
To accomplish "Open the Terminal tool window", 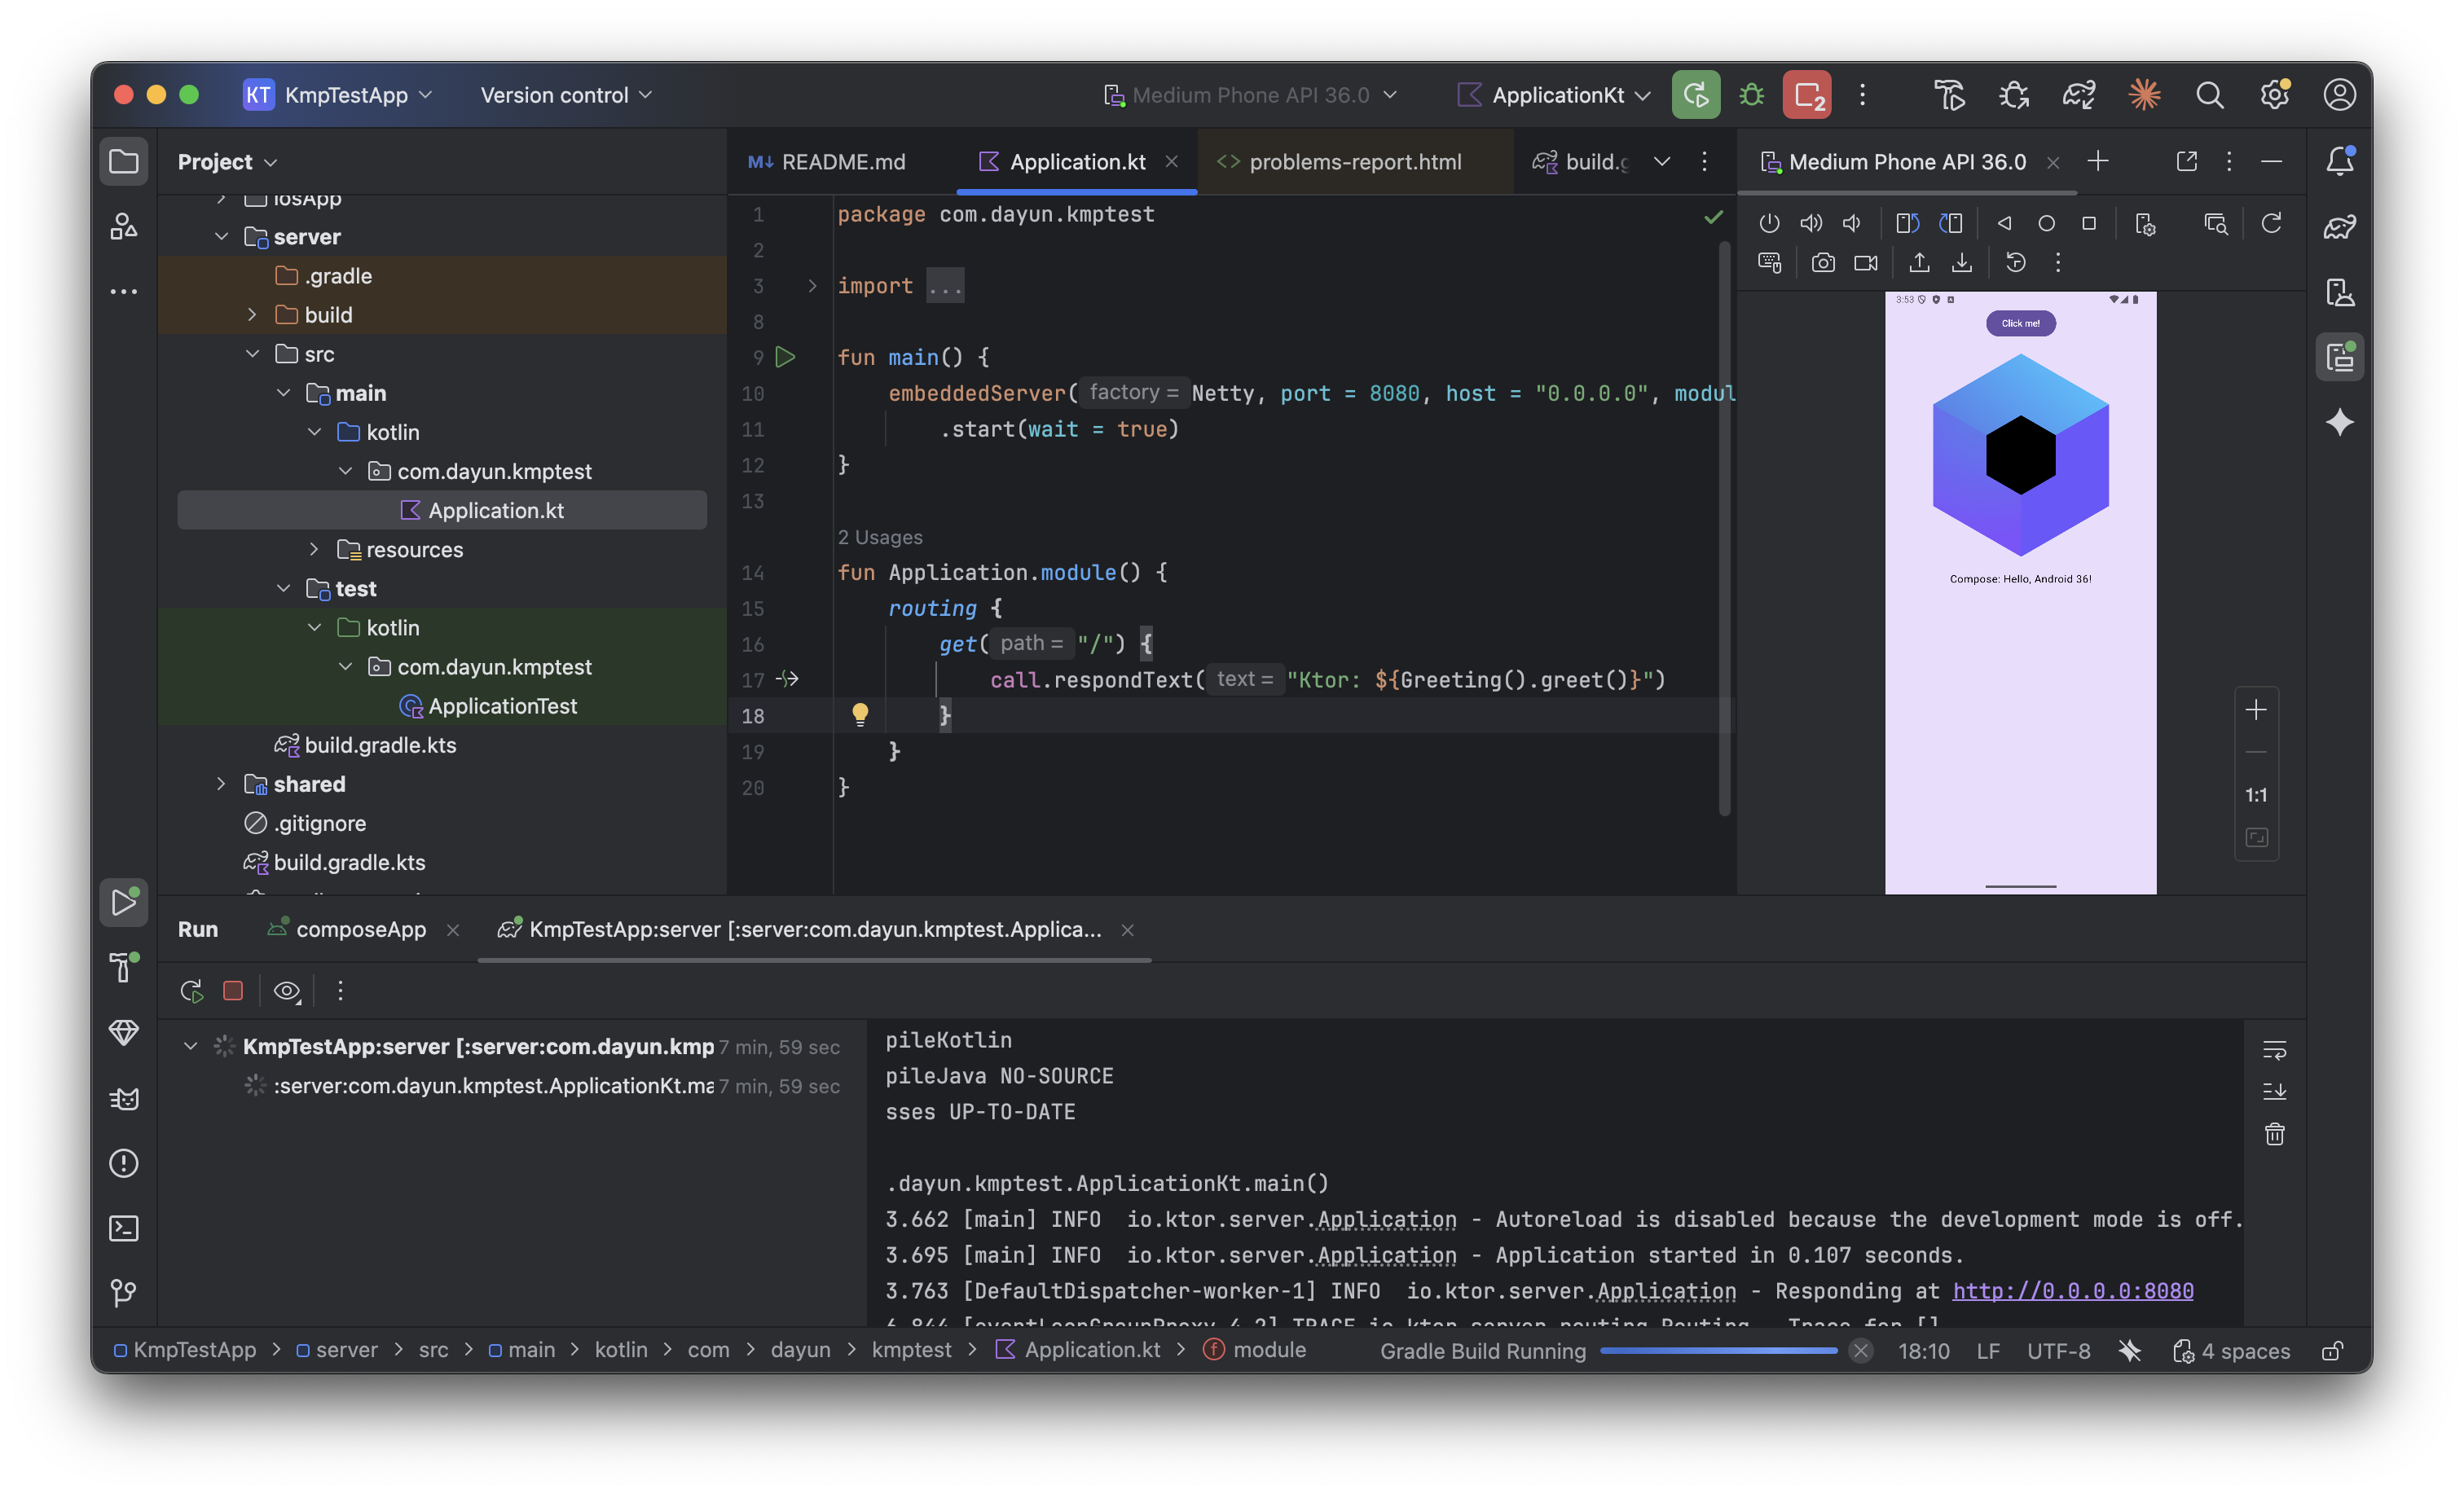I will tap(123, 1228).
